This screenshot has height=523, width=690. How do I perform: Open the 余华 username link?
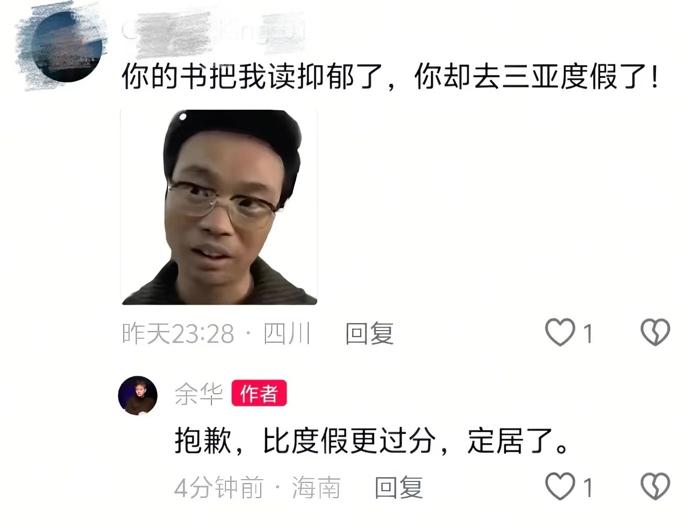(199, 394)
